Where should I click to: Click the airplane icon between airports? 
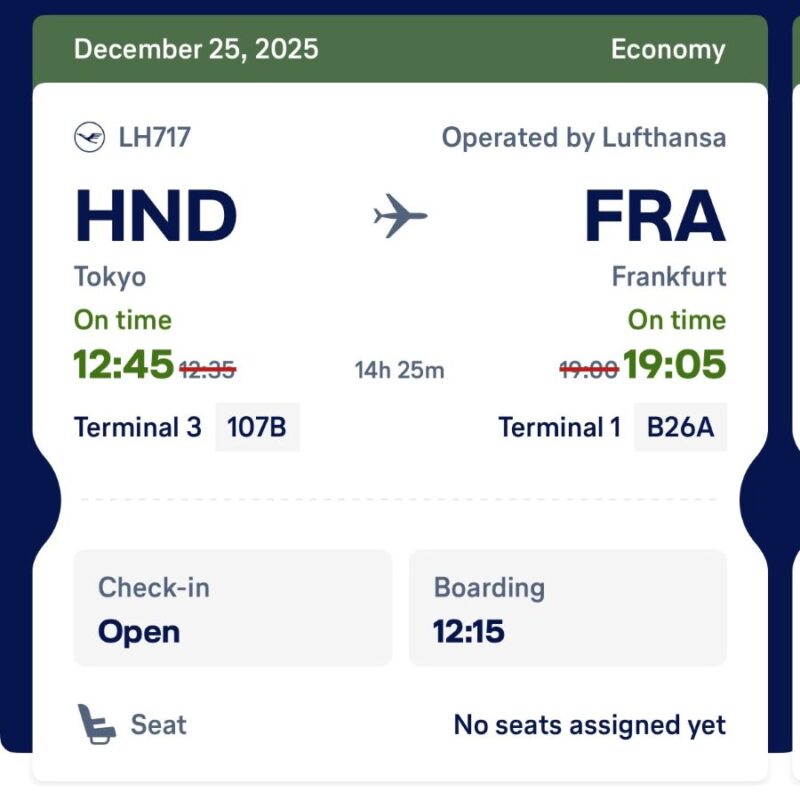click(400, 215)
